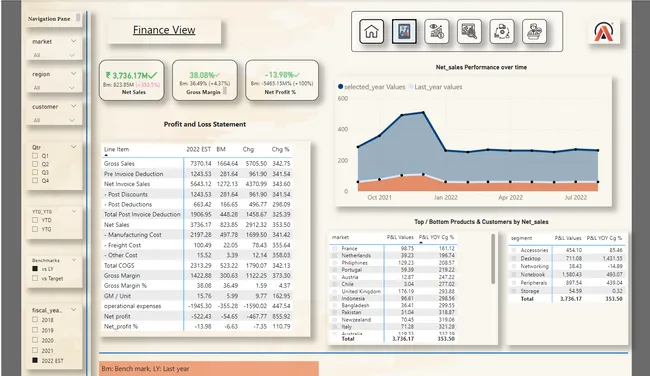
Task: Click the Networking segment row
Action: pyautogui.click(x=567, y=266)
